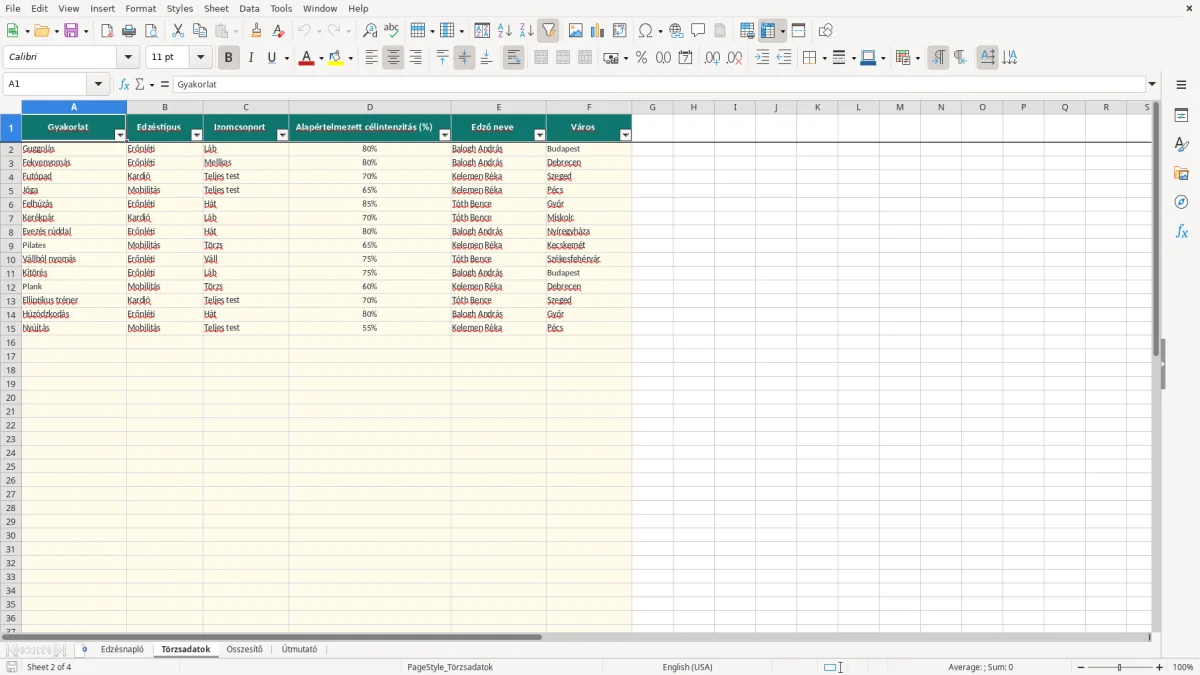Add a decimal place
The width and height of the screenshot is (1200, 675).
[712, 58]
